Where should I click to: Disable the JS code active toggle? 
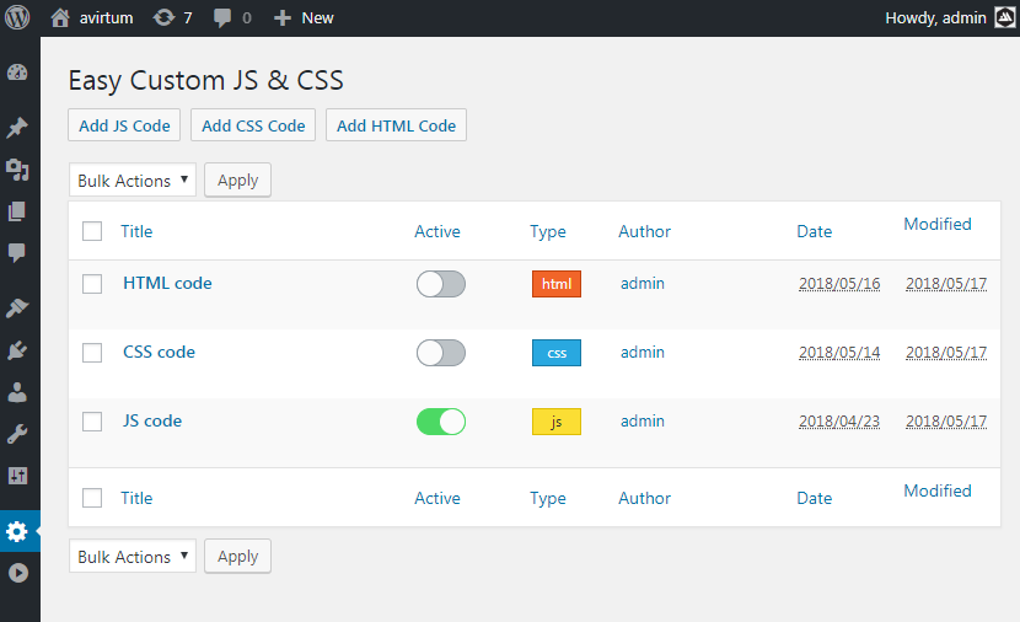coord(441,422)
